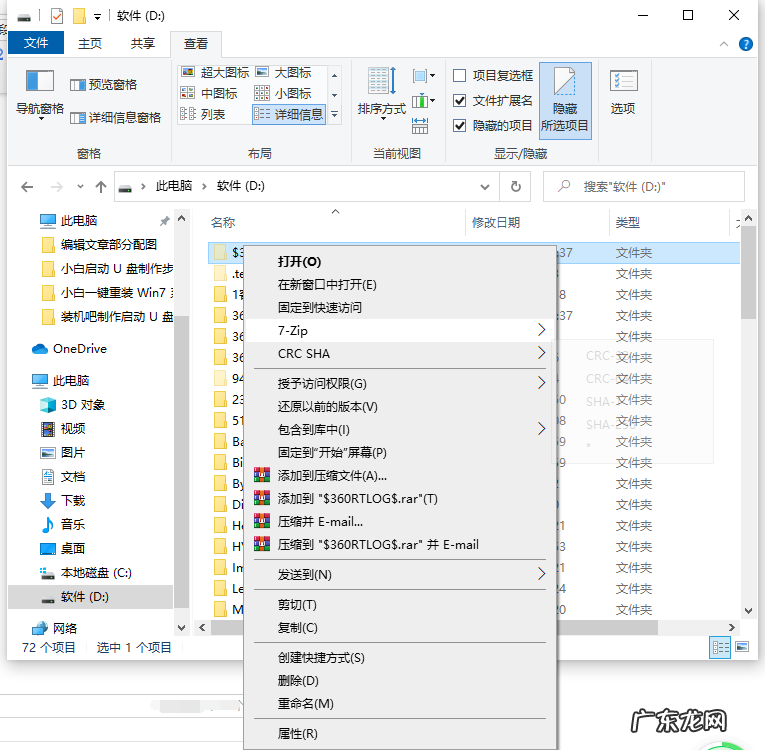Sort by the 类型 column header

pos(668,223)
